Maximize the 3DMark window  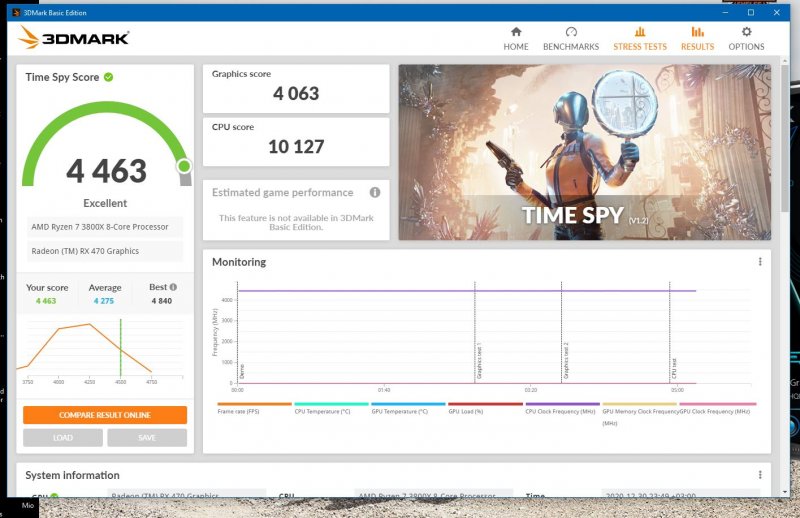(x=751, y=12)
